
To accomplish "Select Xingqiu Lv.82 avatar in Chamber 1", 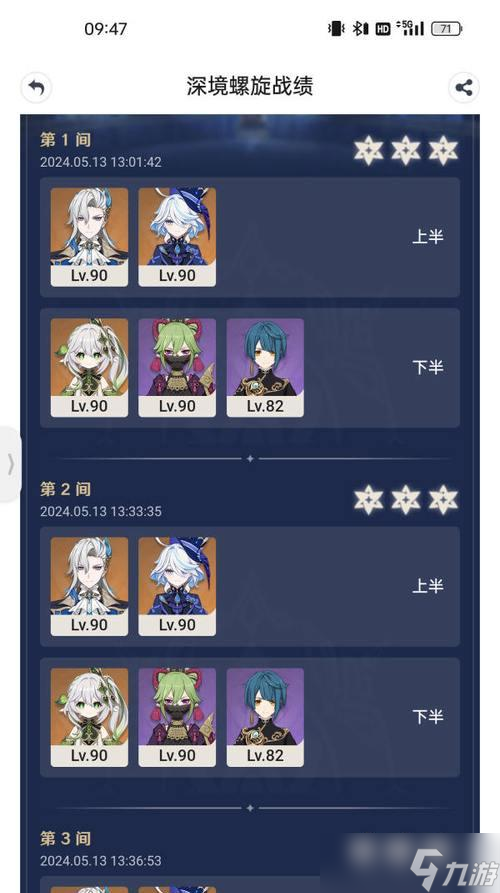I will click(265, 367).
